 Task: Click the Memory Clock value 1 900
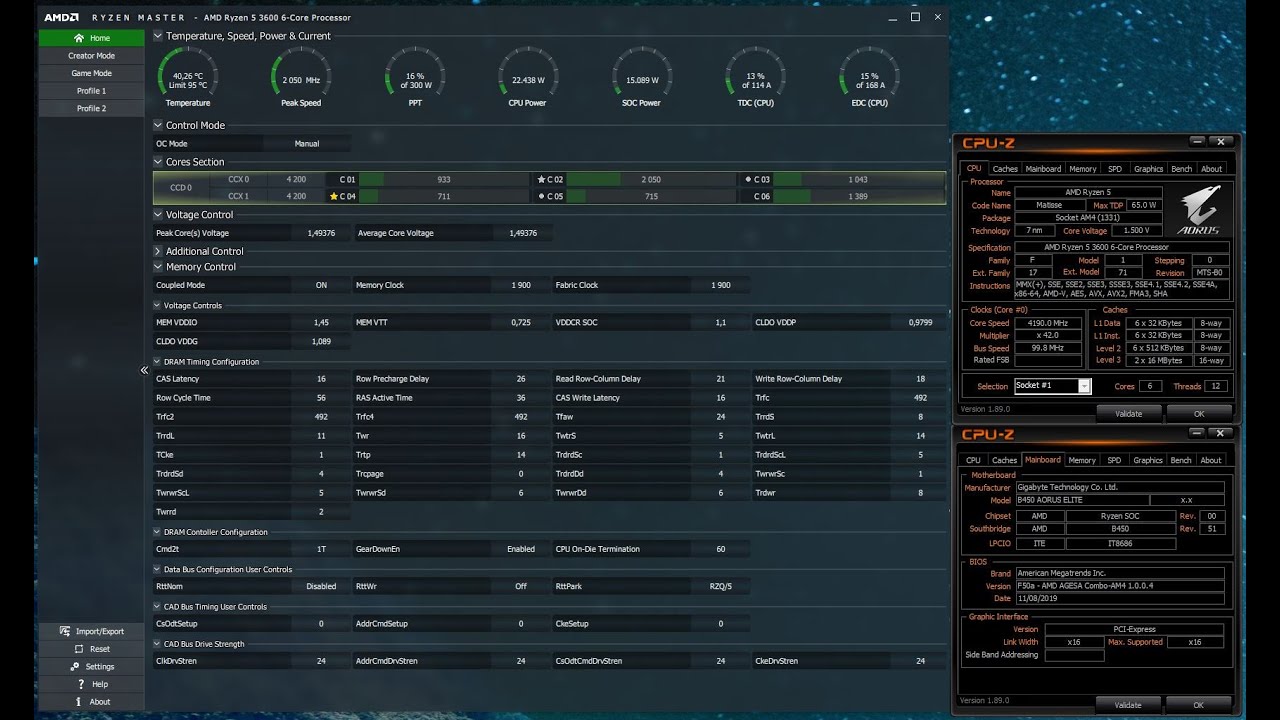pos(520,285)
